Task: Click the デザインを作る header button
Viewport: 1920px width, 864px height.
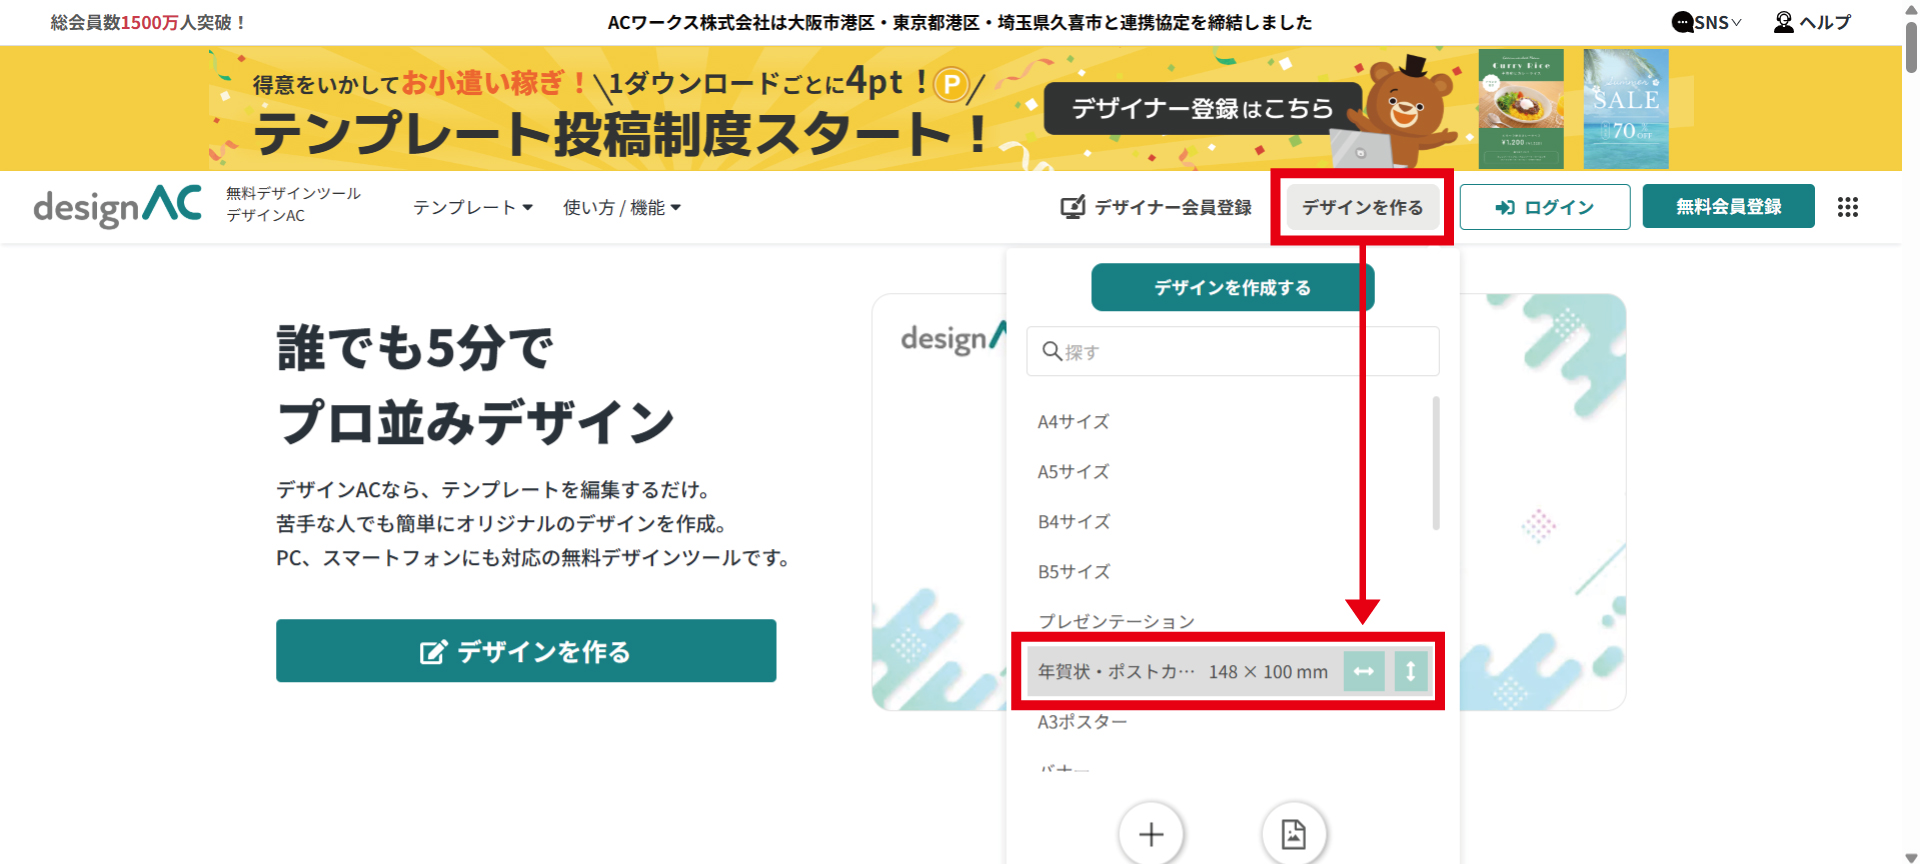Action: point(1362,207)
